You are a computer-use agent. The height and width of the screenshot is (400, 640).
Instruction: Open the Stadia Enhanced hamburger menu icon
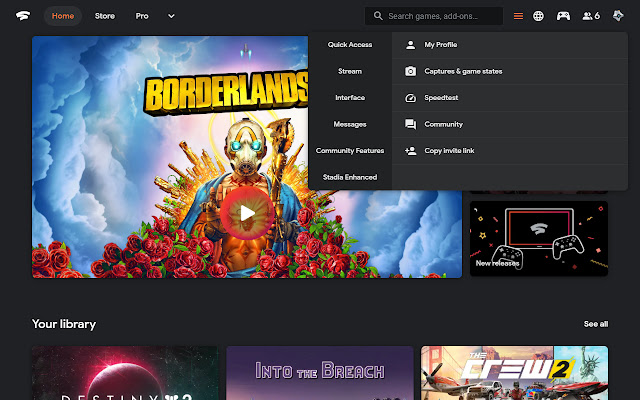pos(518,16)
